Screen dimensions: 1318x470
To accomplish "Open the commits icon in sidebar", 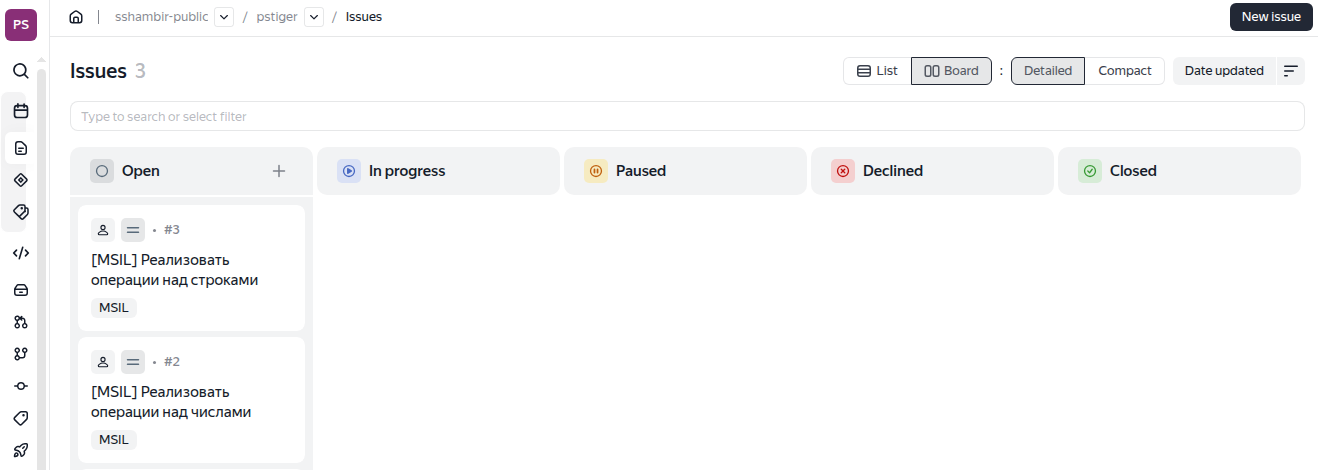I will [x=20, y=386].
